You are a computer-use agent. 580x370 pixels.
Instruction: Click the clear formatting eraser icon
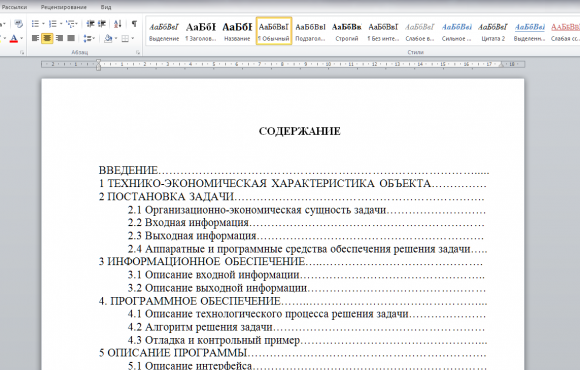(18, 24)
